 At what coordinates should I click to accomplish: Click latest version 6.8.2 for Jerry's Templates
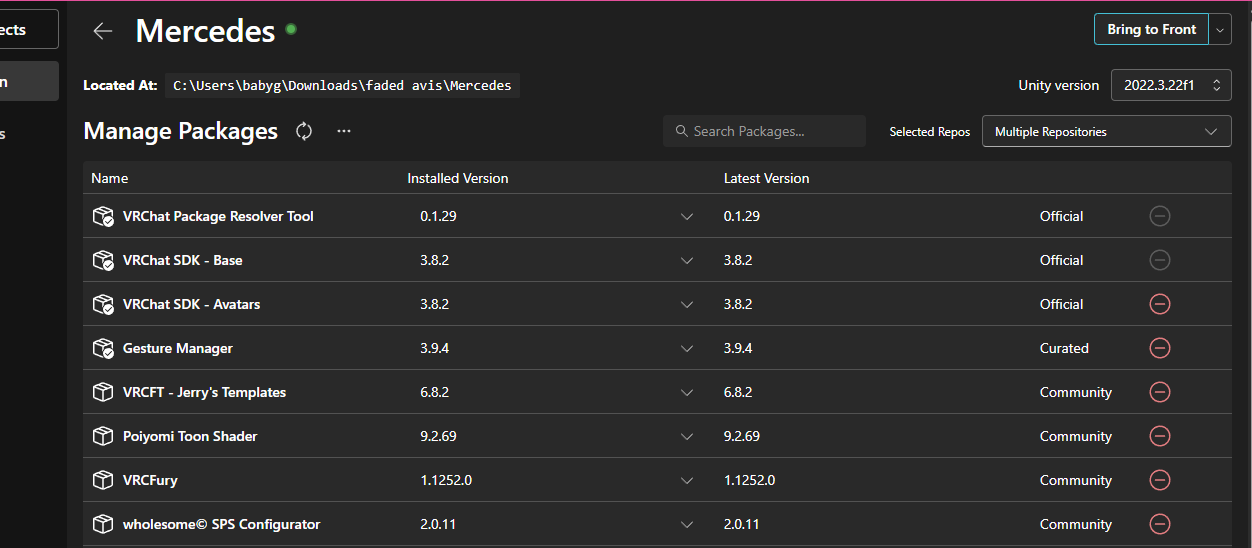[x=738, y=392]
